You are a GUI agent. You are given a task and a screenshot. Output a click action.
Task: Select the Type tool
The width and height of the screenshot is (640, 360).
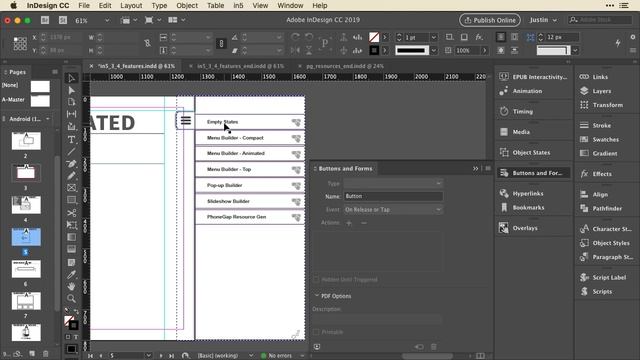pos(71,140)
